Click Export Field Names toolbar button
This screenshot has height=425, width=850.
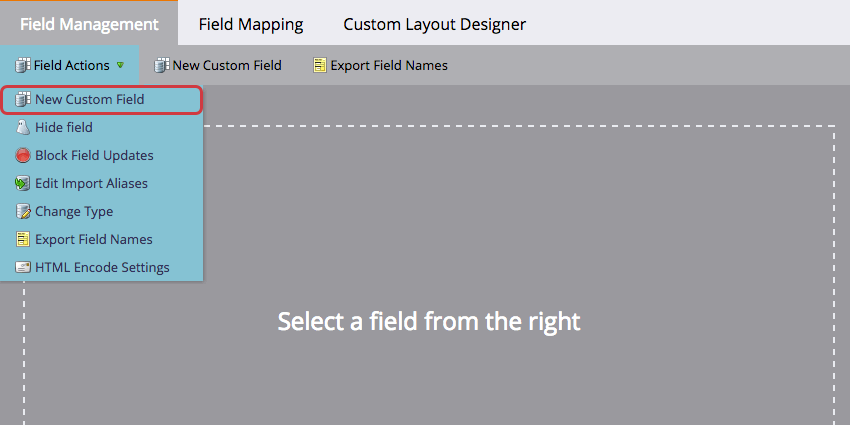tap(381, 66)
